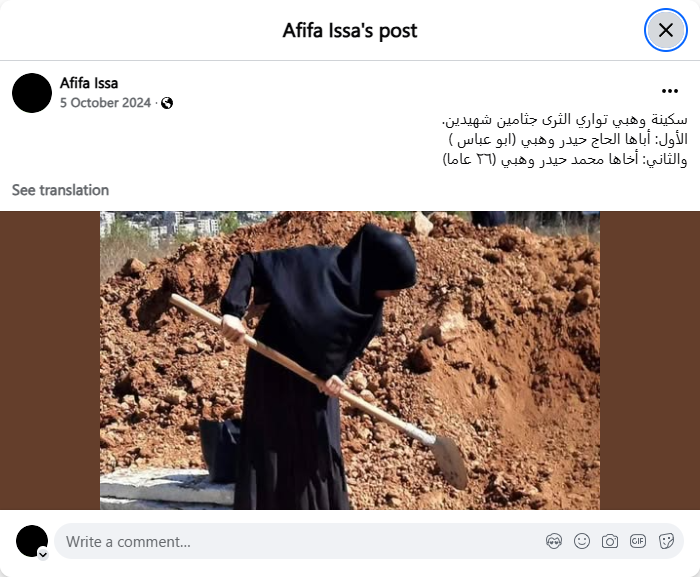700x577 pixels.
Task: Click Afifa Issa's profile picture
Action: coord(32,93)
